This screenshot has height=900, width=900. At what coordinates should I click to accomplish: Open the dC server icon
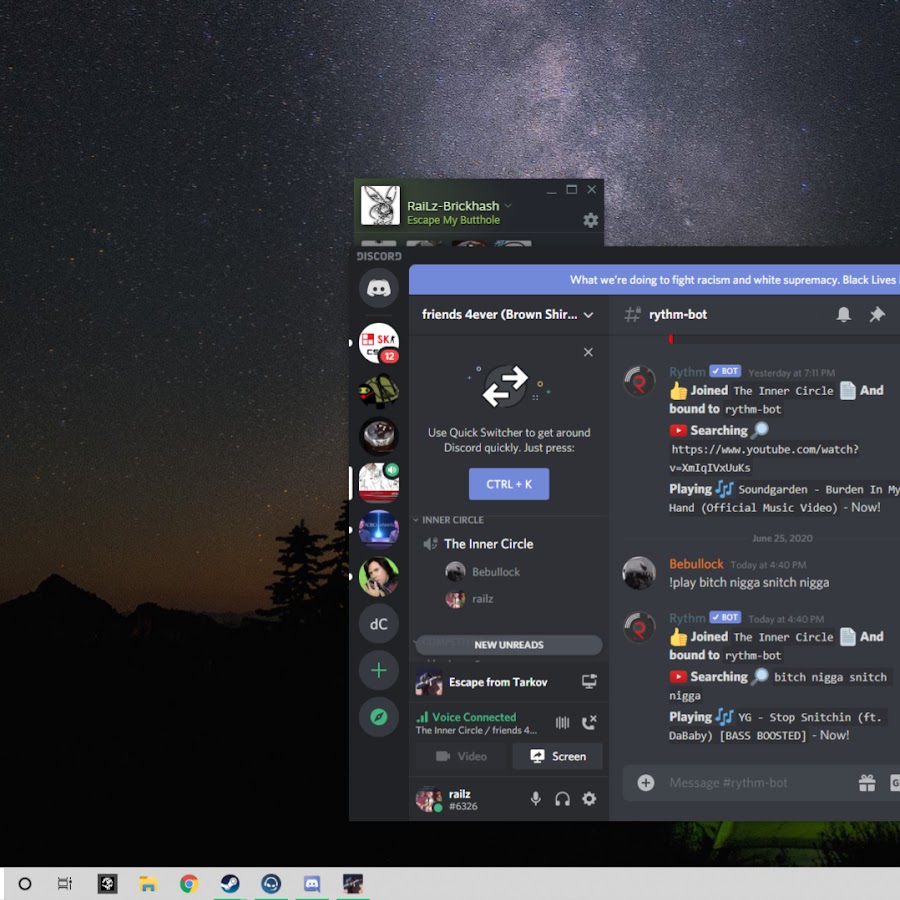pyautogui.click(x=378, y=624)
